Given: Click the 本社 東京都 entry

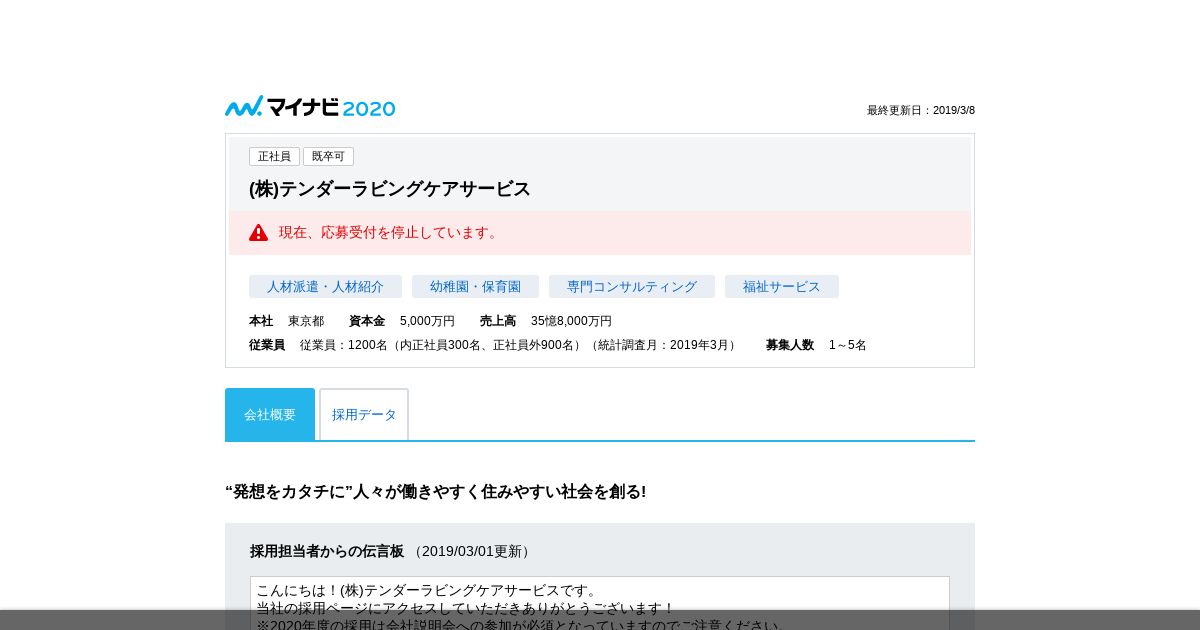Looking at the screenshot, I should click(286, 321).
